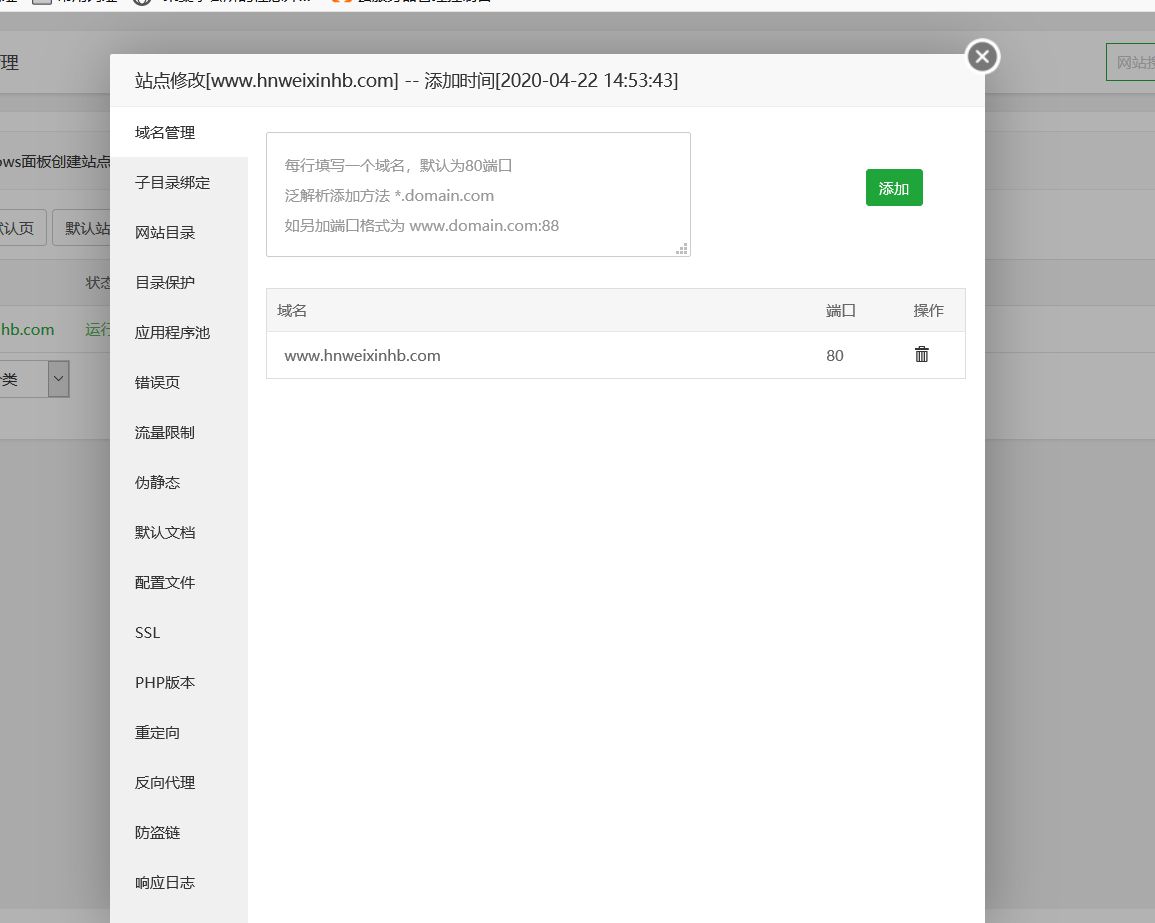Click the partially hidden 认页 button in background
Viewport: 1155px width, 923px height.
[23, 228]
